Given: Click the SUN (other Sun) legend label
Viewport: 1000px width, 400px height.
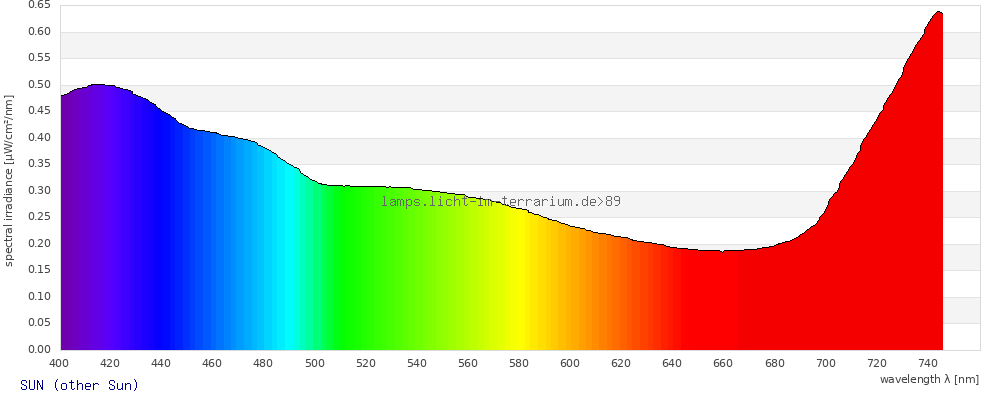Looking at the screenshot, I should coord(79,385).
